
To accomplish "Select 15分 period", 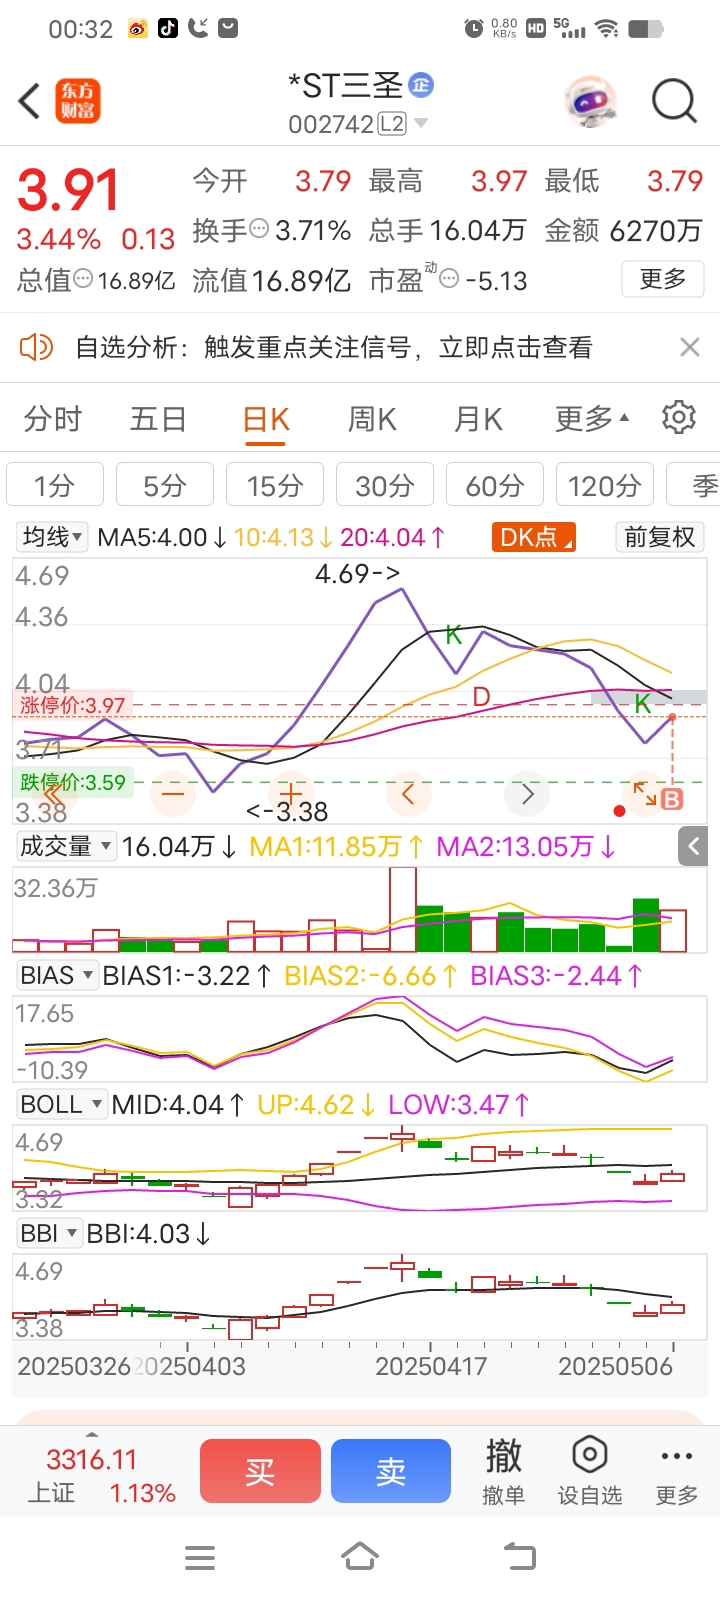I will pos(275,486).
